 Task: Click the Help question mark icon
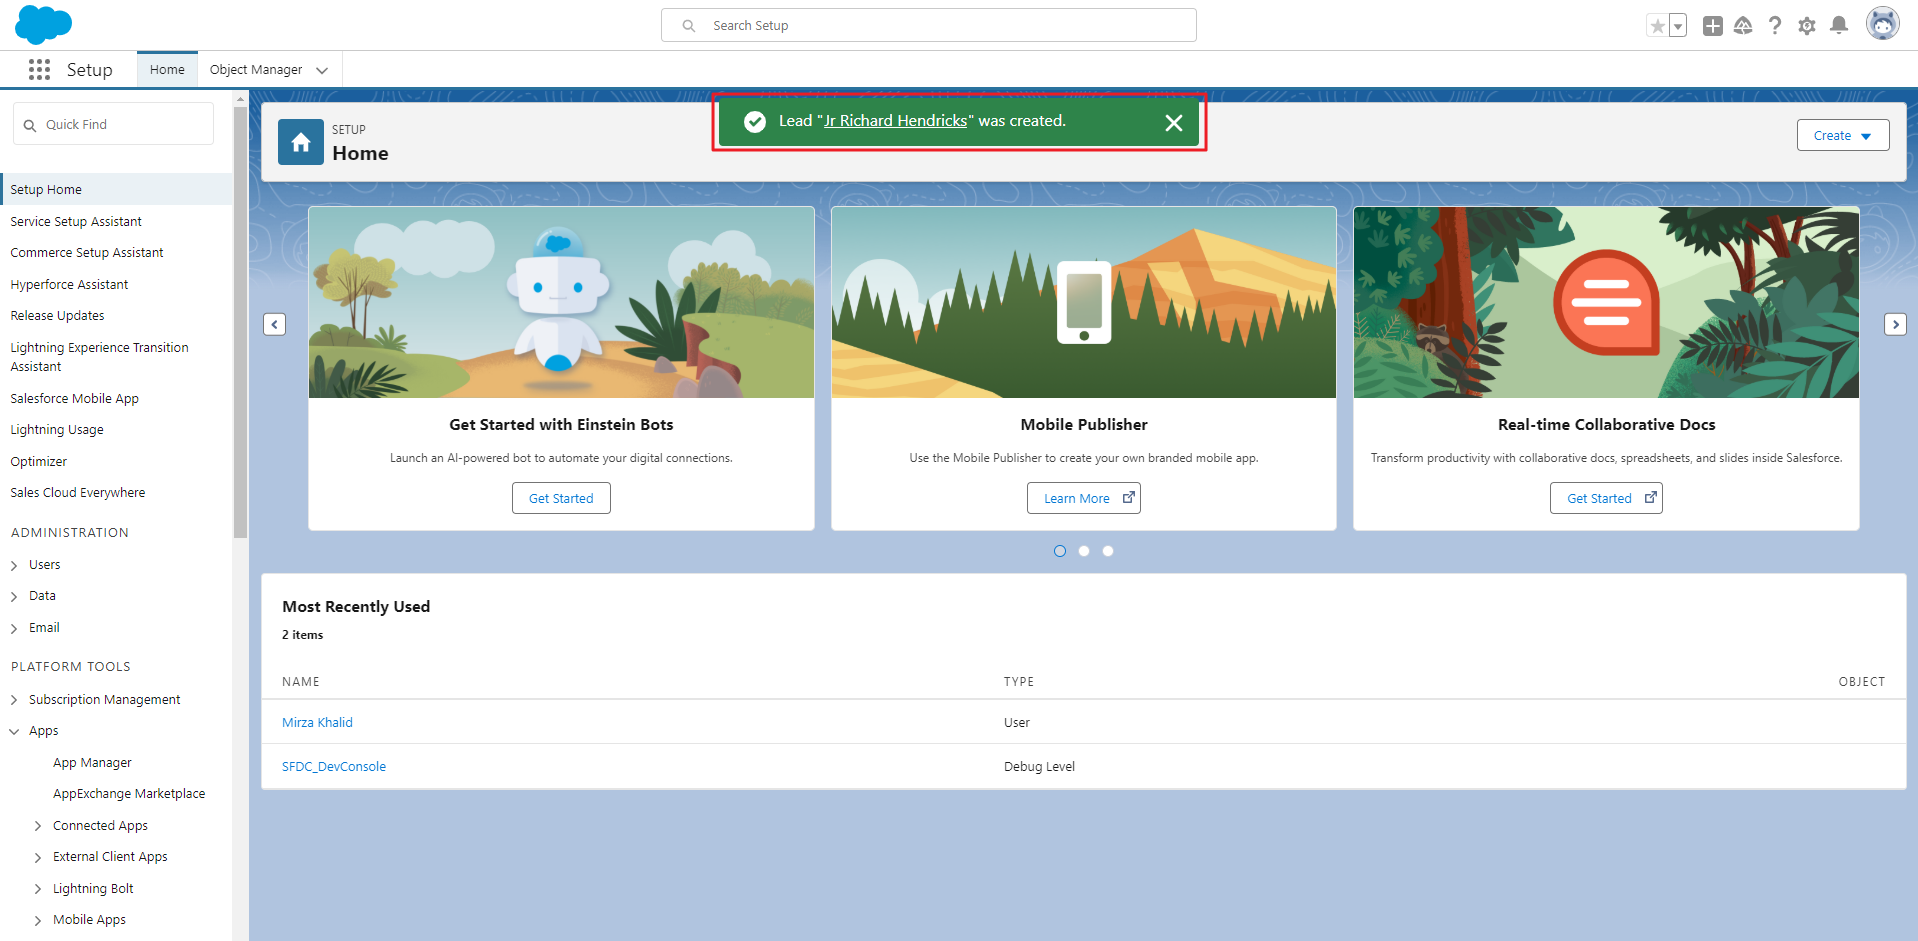click(x=1774, y=26)
